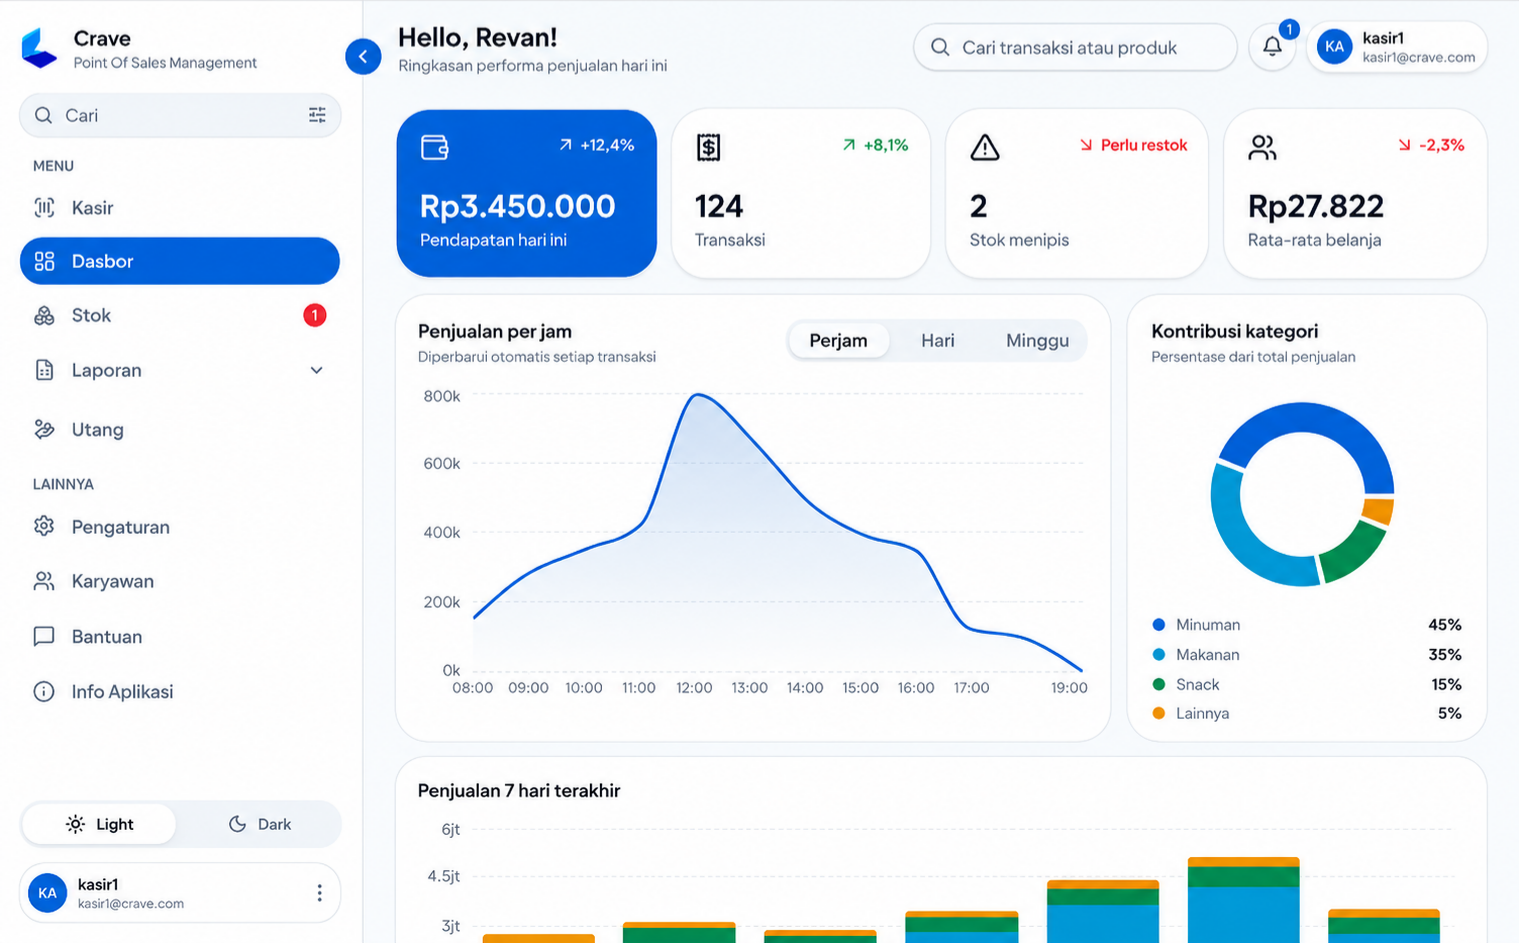The height and width of the screenshot is (943, 1519).
Task: Click the wallet icon on revenue card
Action: 435,147
